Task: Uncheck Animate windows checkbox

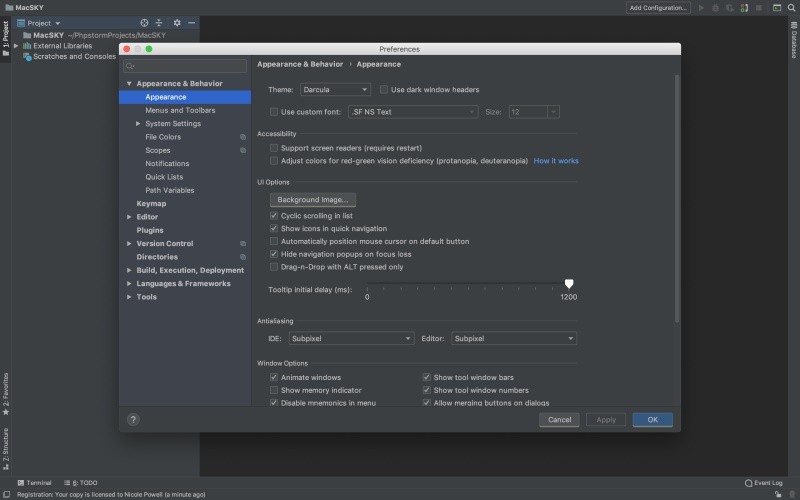Action: [274, 378]
